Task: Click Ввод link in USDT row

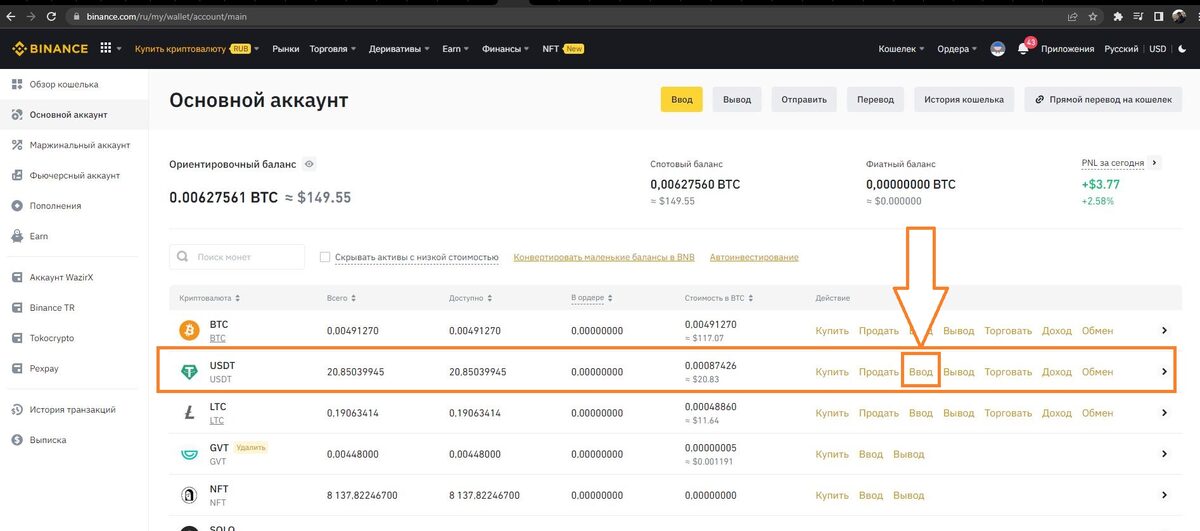Action: [x=921, y=372]
